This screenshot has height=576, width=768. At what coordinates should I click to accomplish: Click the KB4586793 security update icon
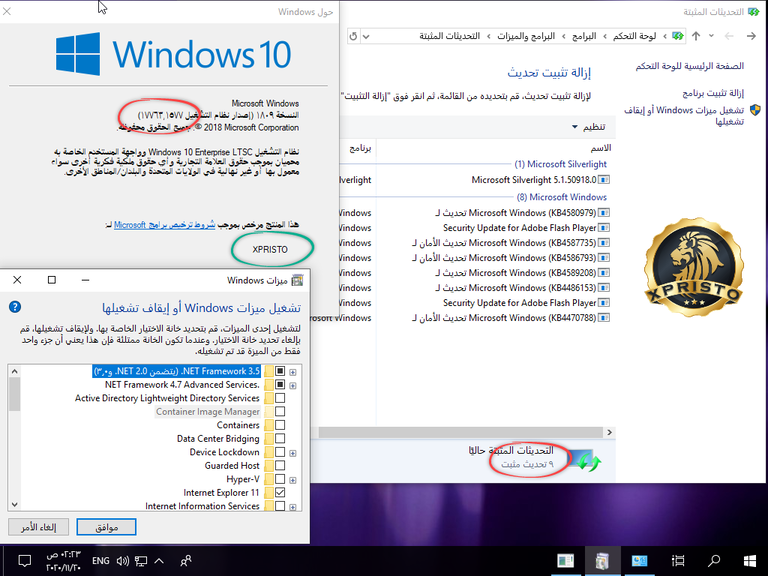click(x=604, y=258)
